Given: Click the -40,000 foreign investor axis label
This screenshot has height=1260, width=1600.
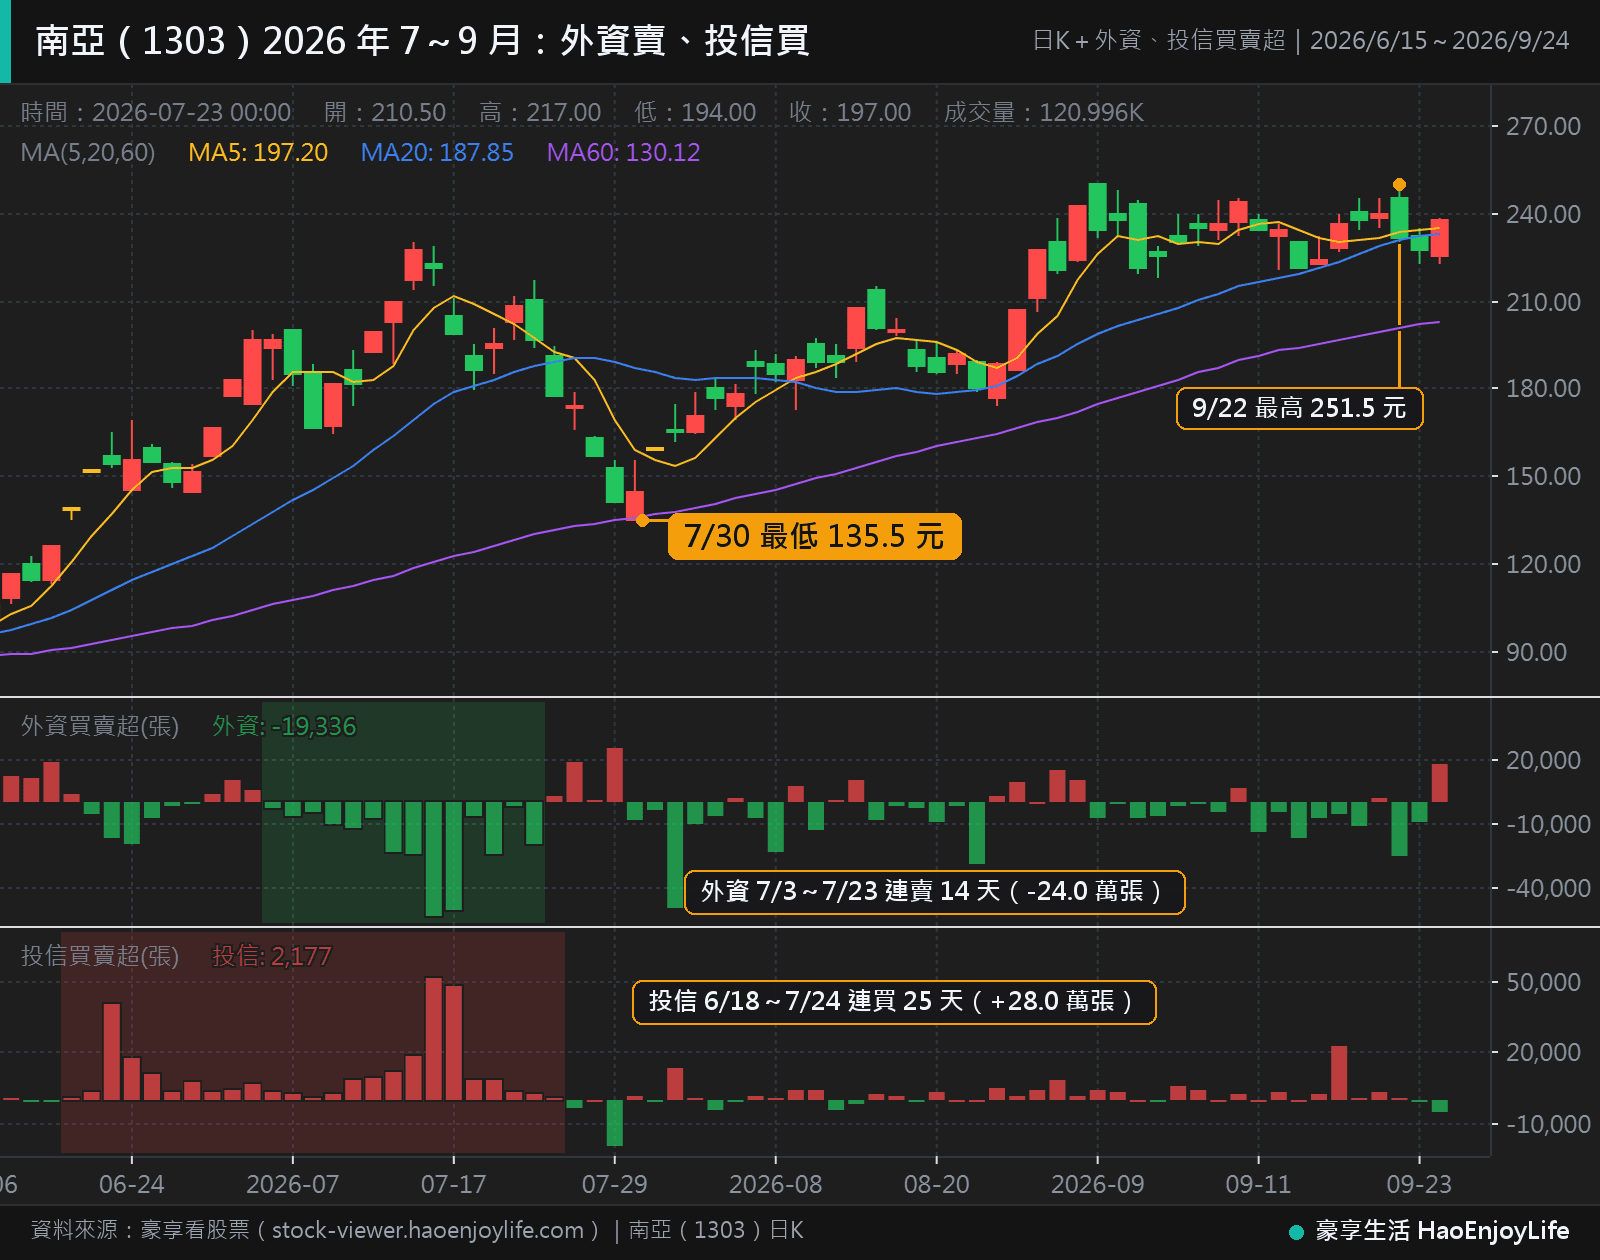Looking at the screenshot, I should [x=1548, y=889].
